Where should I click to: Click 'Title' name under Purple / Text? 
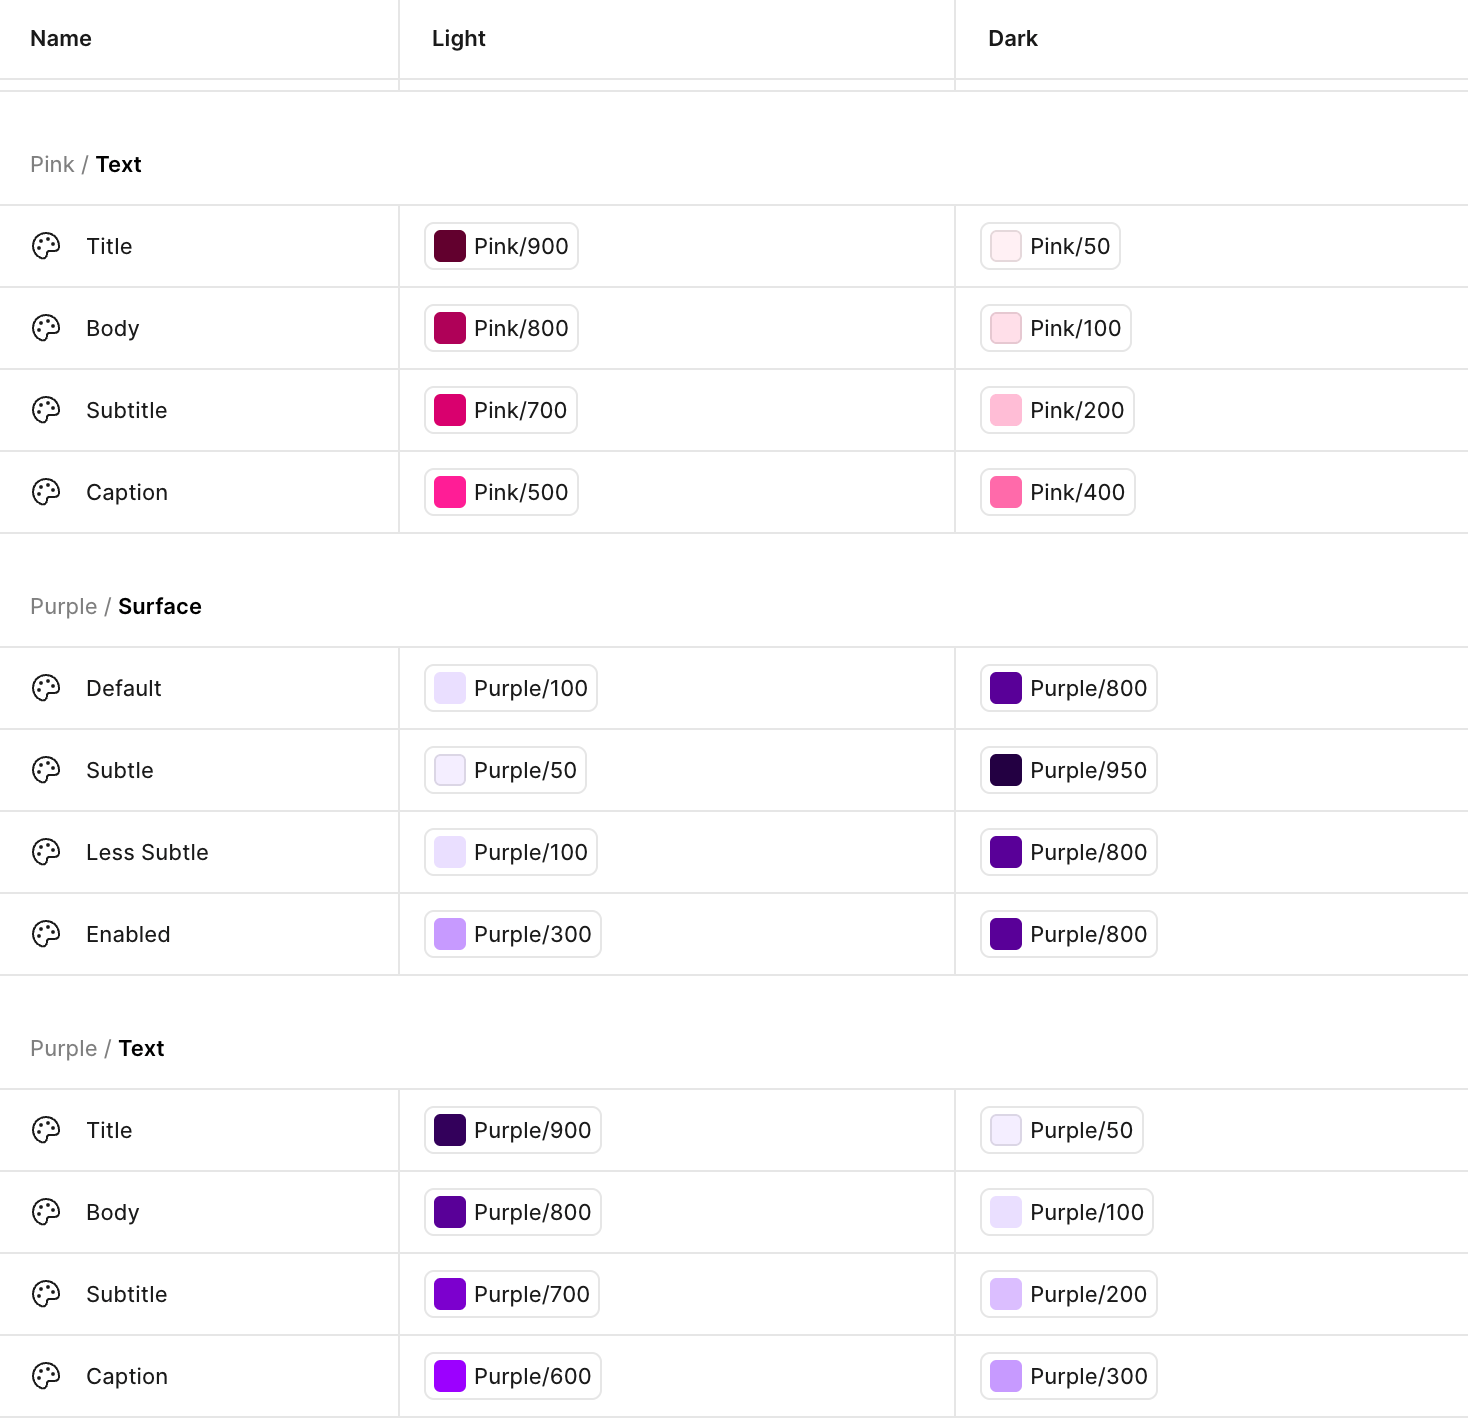109,1130
